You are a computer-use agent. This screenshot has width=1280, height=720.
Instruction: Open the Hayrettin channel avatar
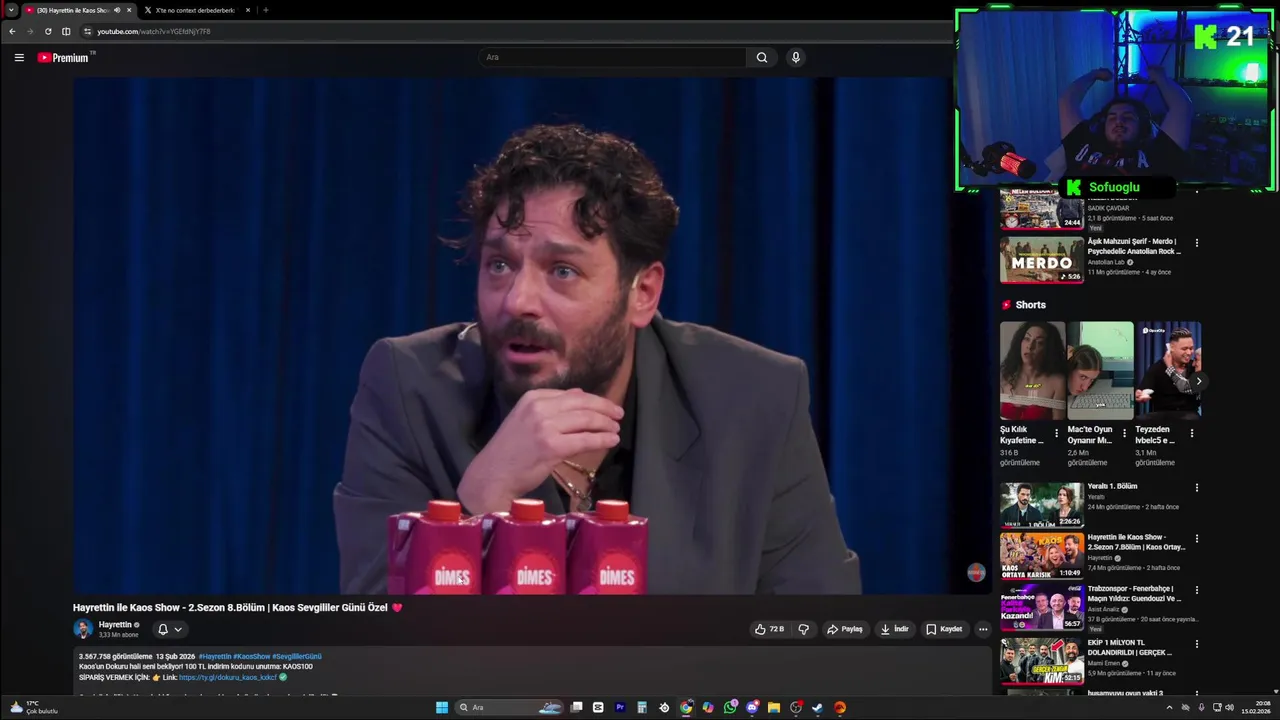tap(83, 629)
